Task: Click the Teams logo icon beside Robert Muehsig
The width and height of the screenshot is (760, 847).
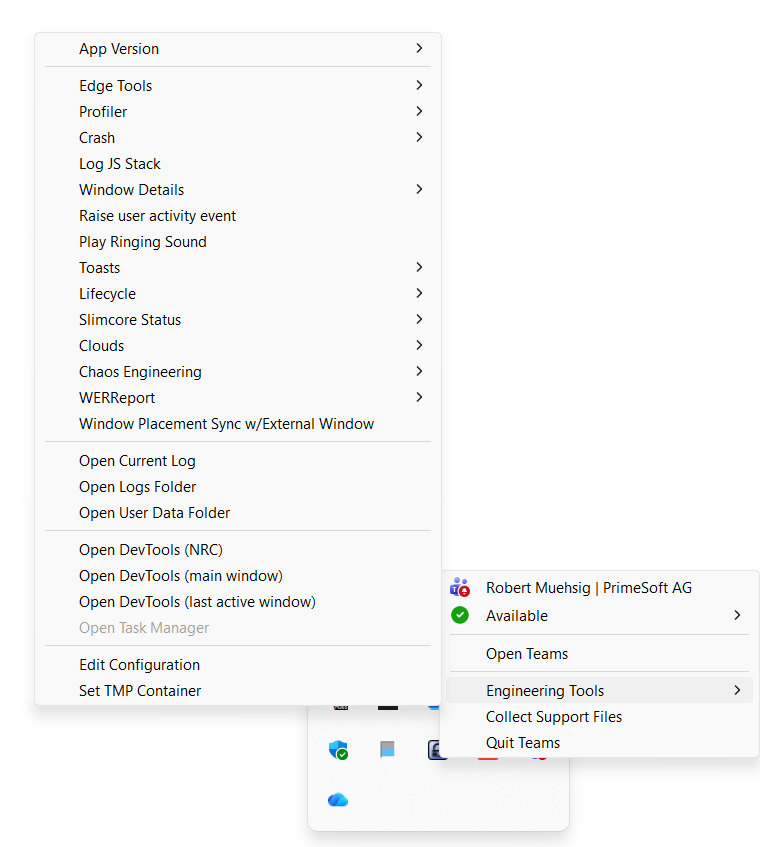Action: point(460,588)
